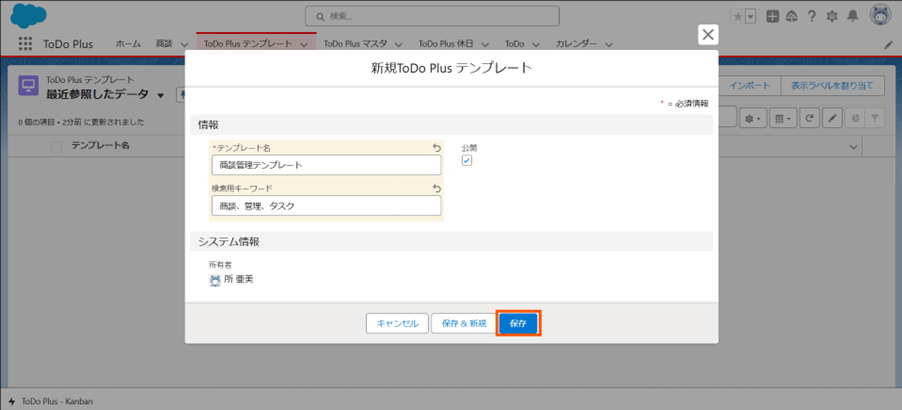Click the global 検索 search box

coord(432,17)
